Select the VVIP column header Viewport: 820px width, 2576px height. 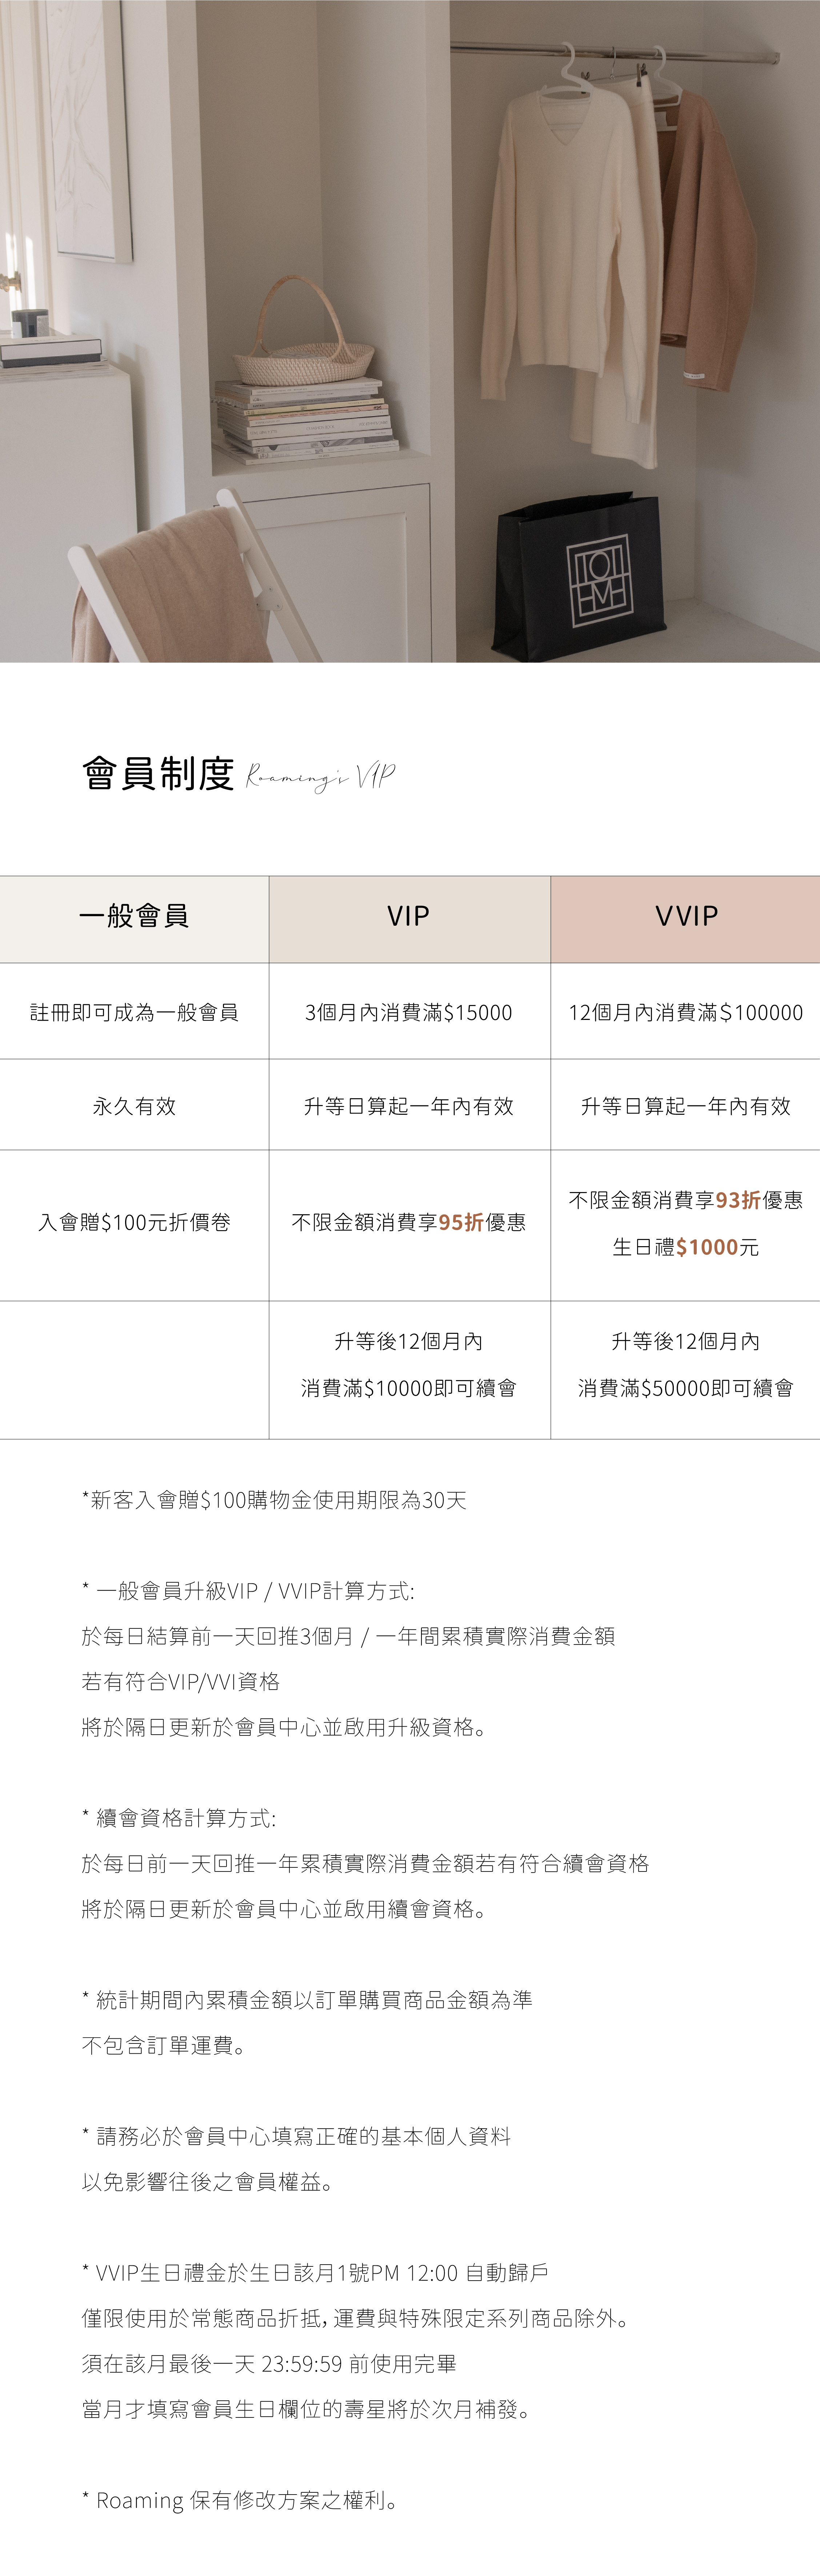coord(686,916)
